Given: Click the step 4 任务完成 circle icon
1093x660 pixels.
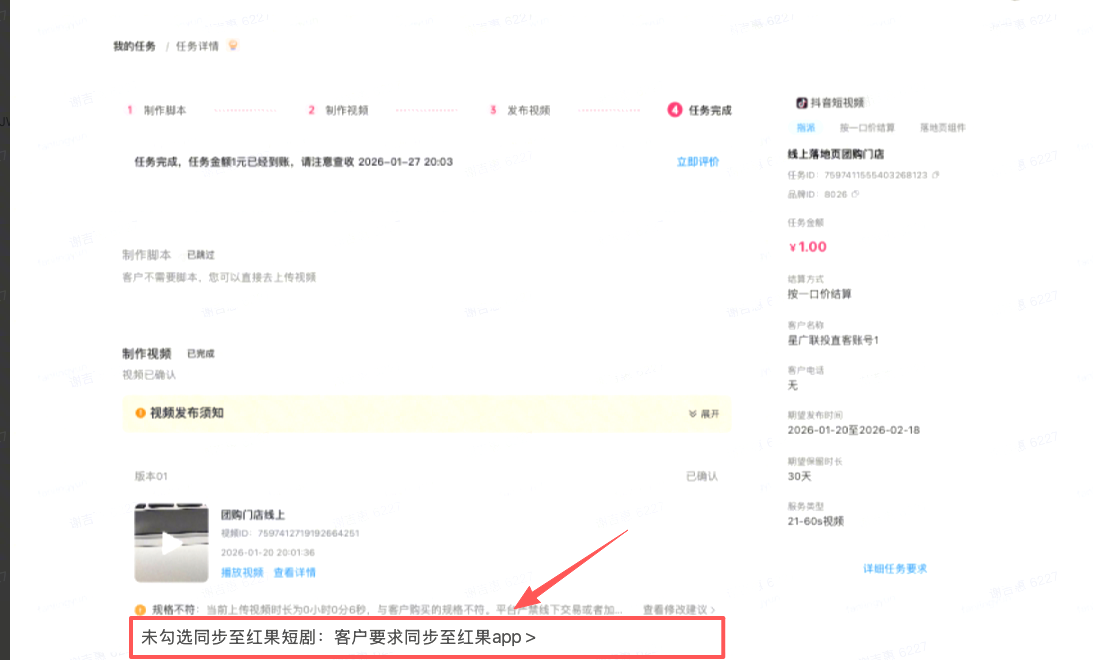Looking at the screenshot, I should [x=675, y=110].
